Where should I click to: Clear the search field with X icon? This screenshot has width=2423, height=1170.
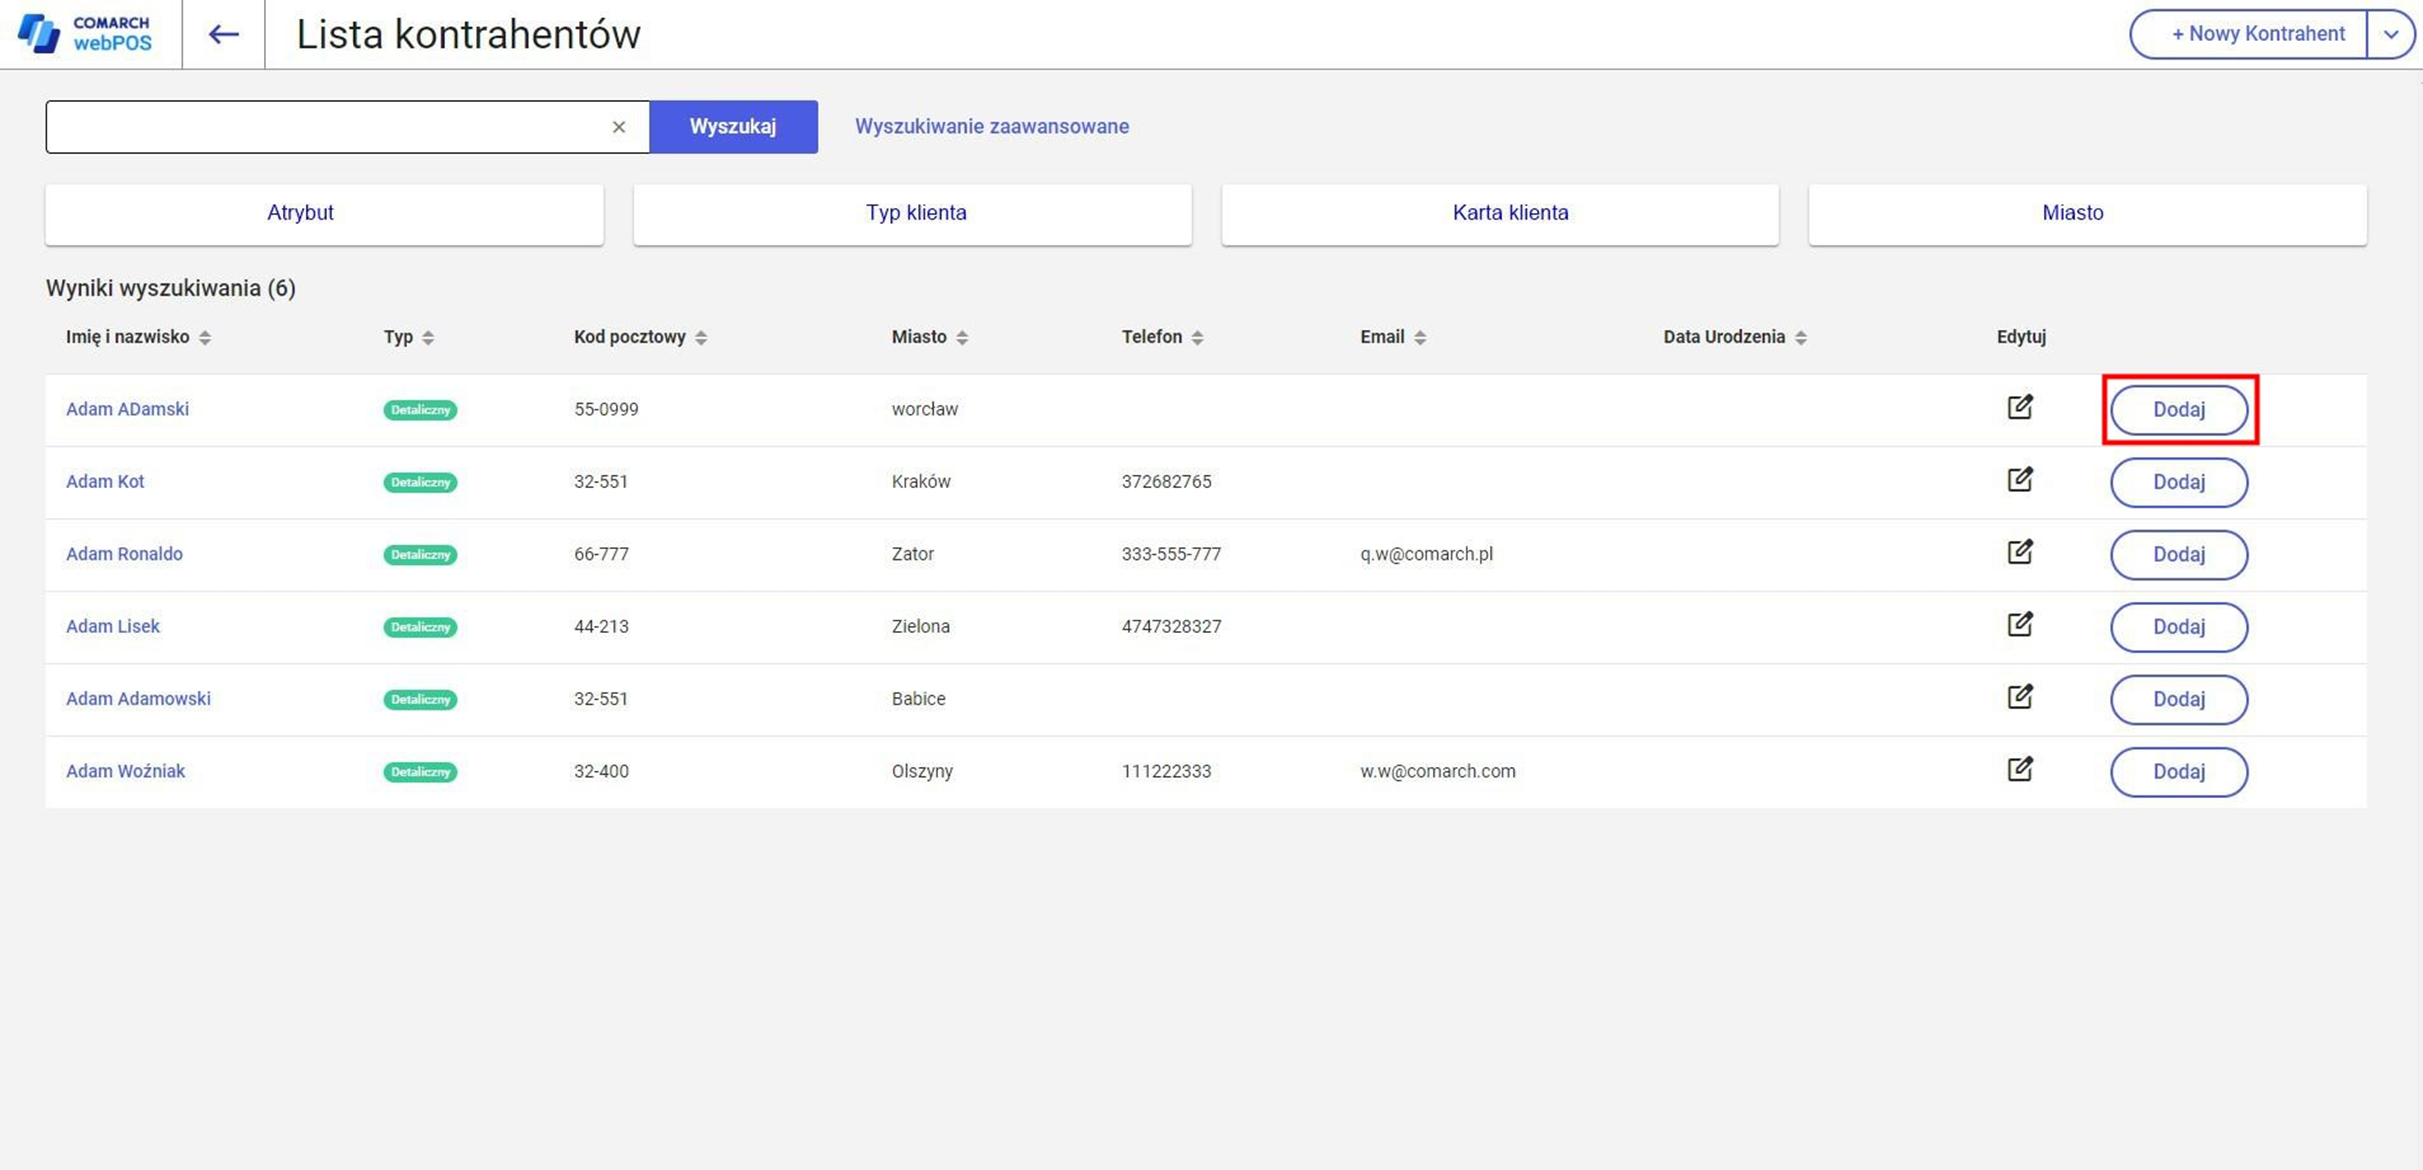[618, 127]
